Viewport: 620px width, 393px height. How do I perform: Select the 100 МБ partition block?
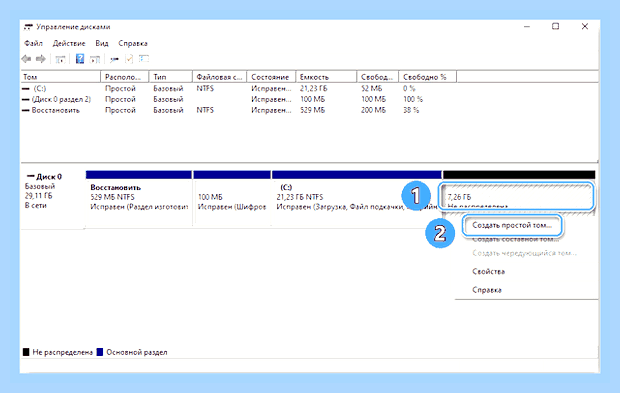232,198
